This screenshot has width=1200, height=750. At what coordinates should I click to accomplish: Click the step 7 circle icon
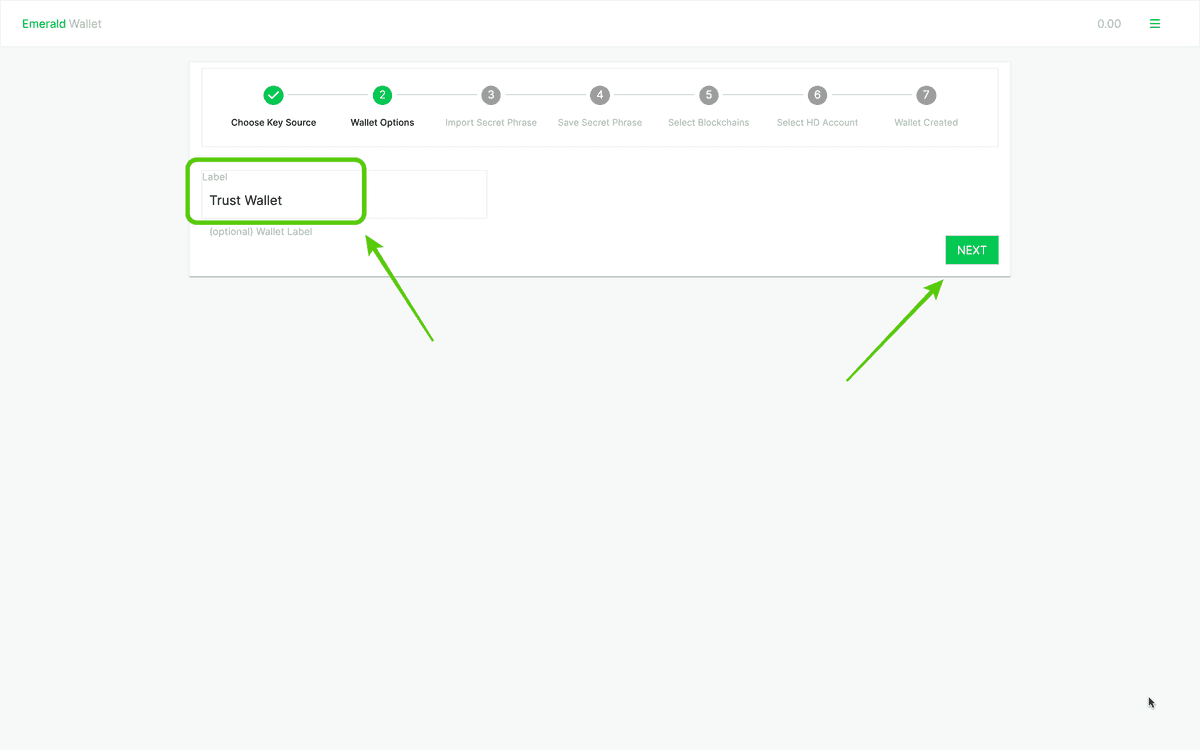point(925,95)
